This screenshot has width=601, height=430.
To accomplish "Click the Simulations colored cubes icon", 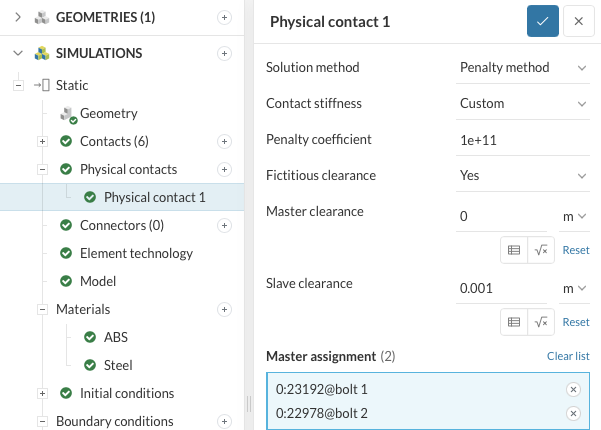I will [x=42, y=53].
